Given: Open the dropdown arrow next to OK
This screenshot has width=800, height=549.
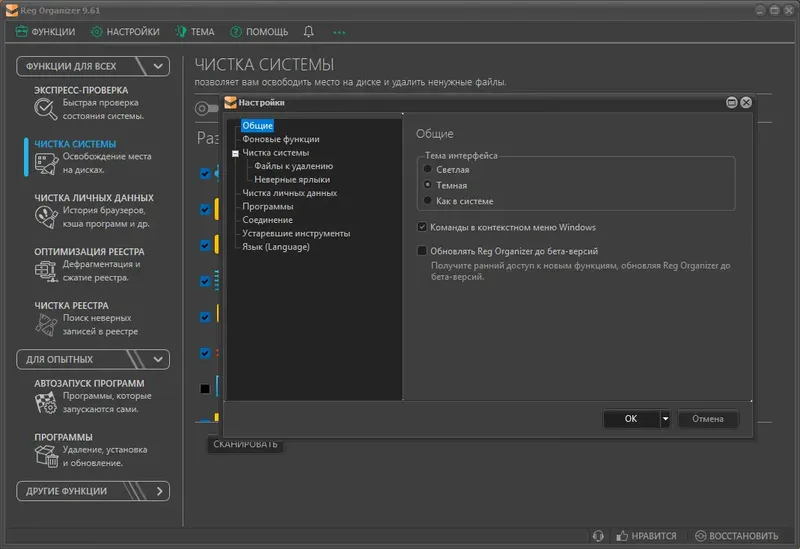Looking at the screenshot, I should [x=665, y=419].
